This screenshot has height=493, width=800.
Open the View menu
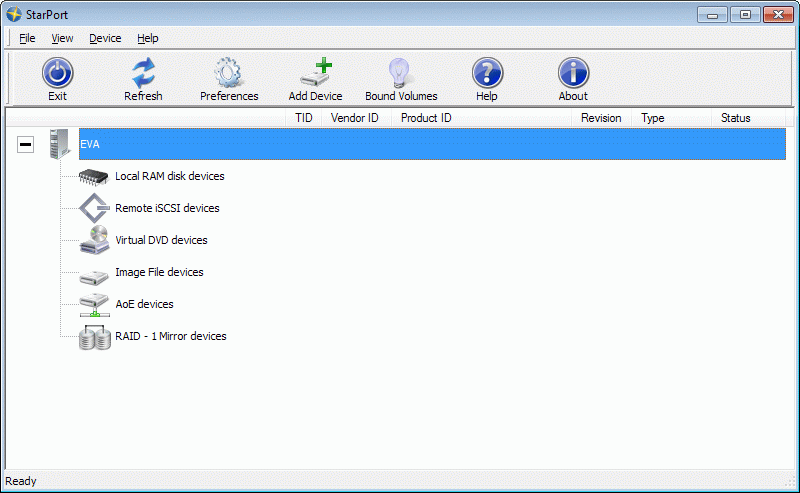point(62,38)
